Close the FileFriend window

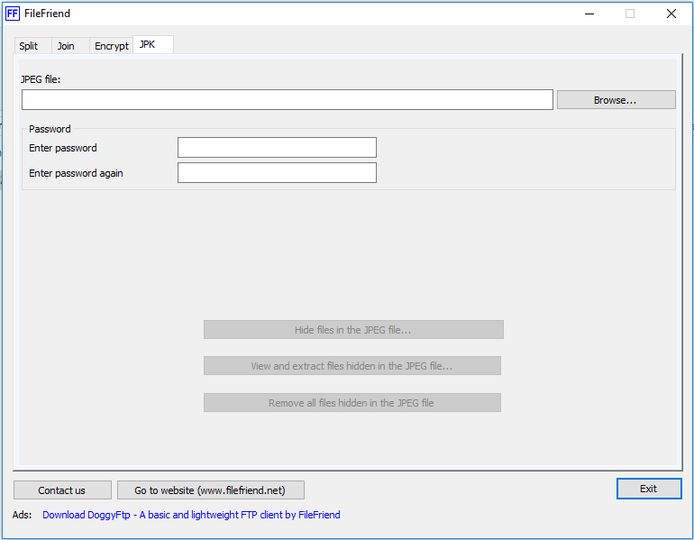tap(671, 14)
